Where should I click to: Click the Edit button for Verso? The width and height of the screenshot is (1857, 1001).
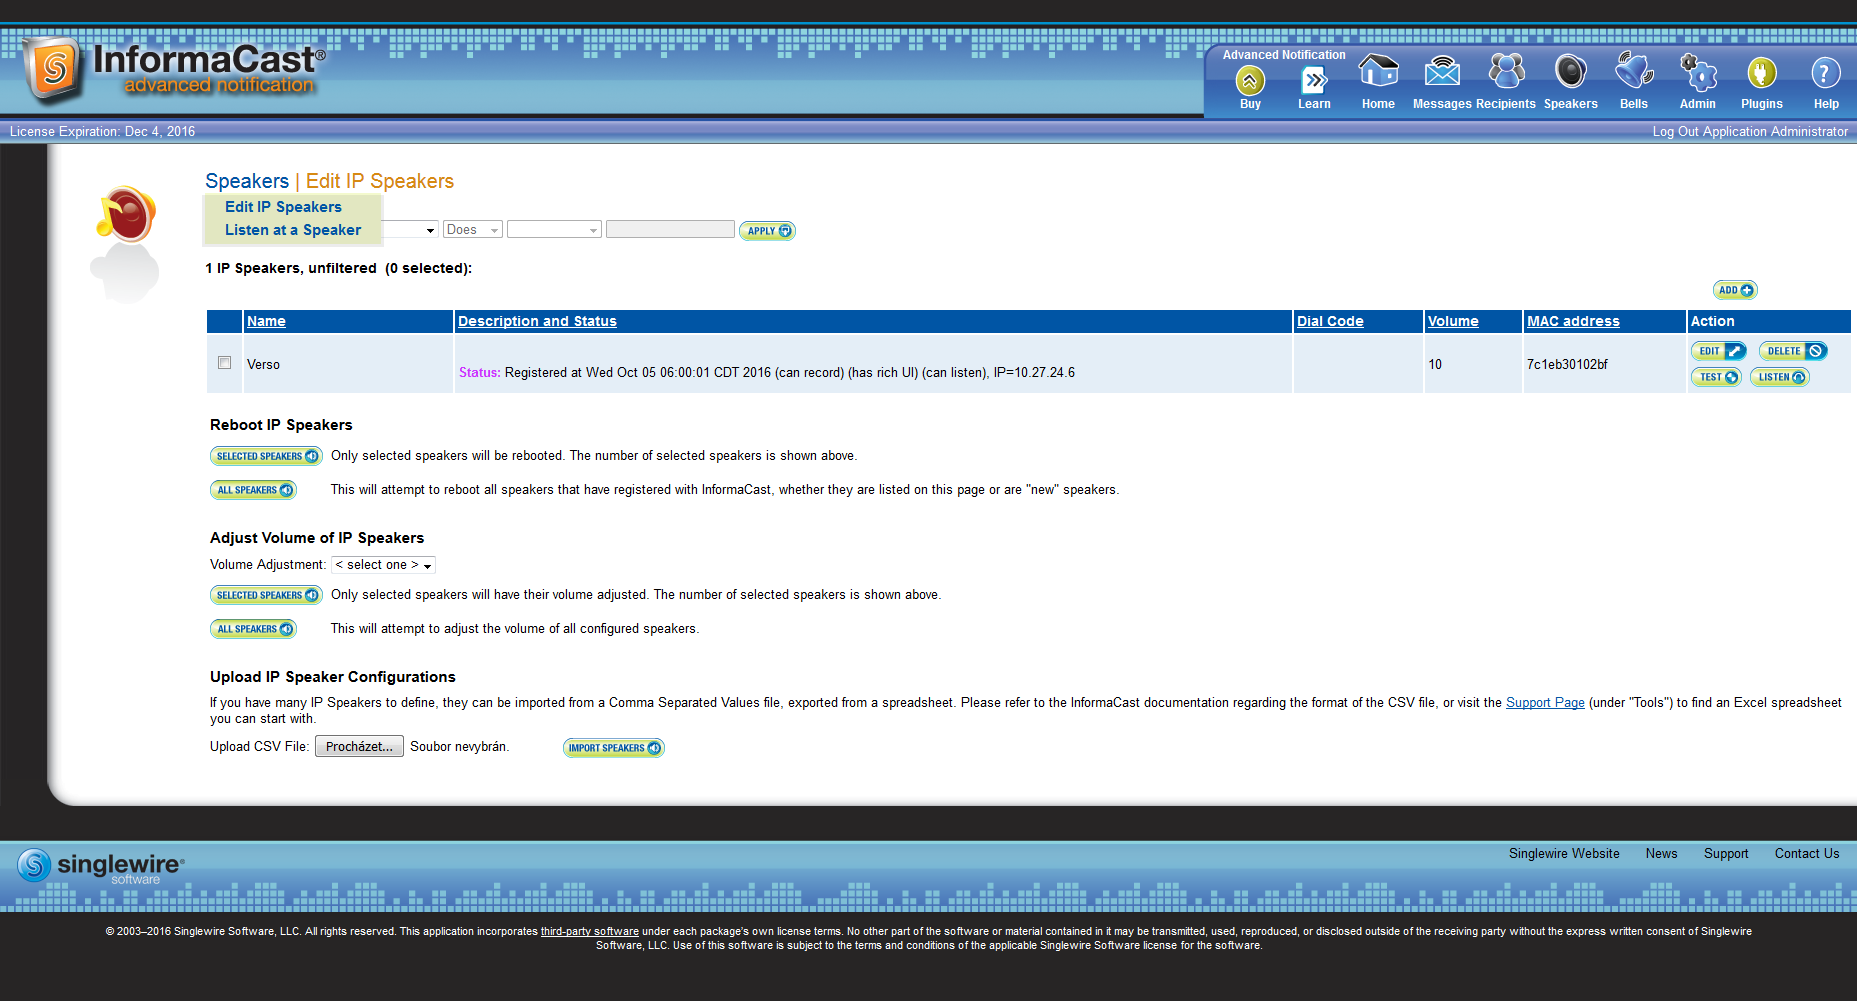click(1718, 351)
